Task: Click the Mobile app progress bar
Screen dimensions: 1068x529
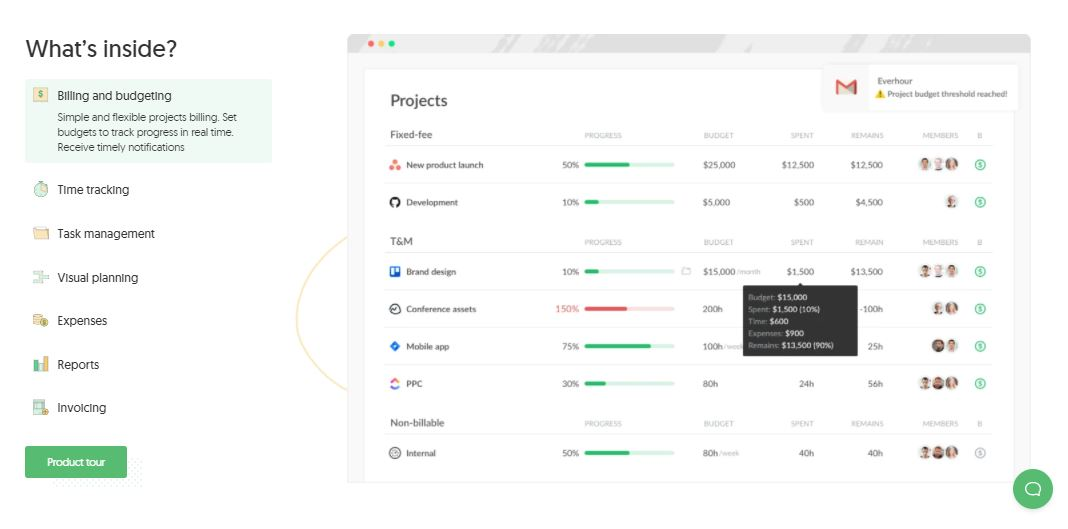Action: [629, 347]
